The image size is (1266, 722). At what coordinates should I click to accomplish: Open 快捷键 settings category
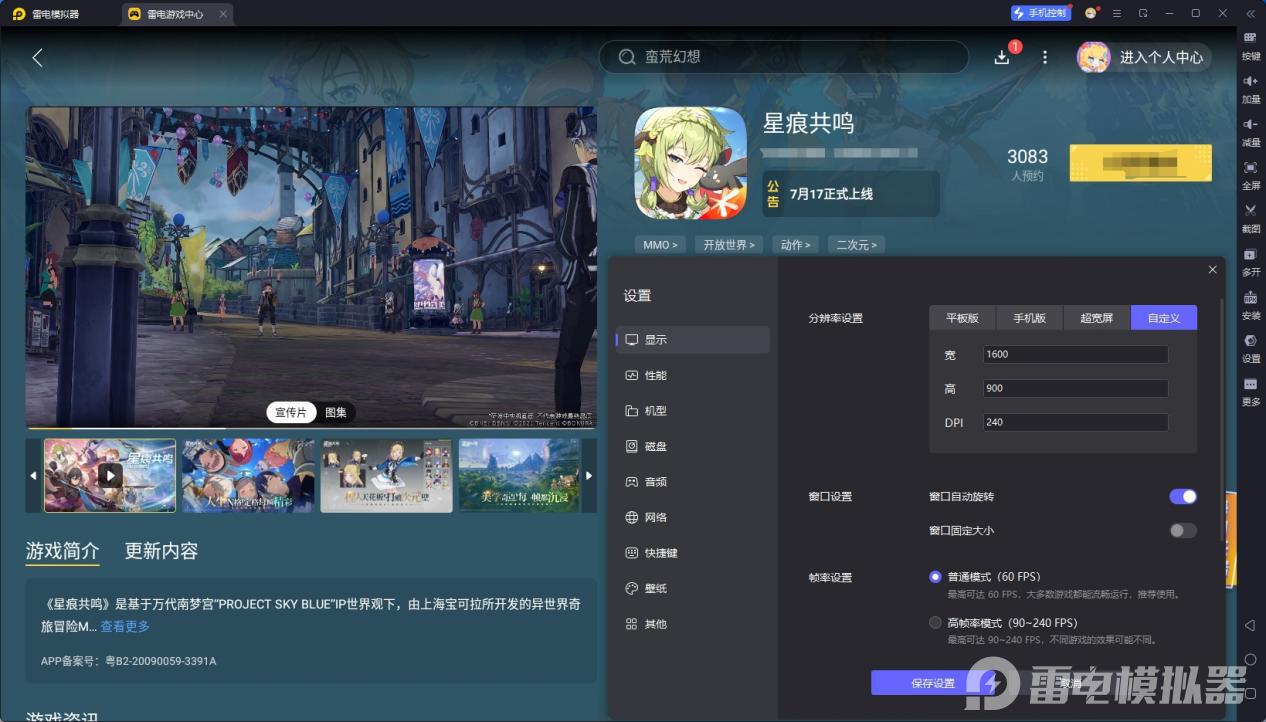coord(693,553)
